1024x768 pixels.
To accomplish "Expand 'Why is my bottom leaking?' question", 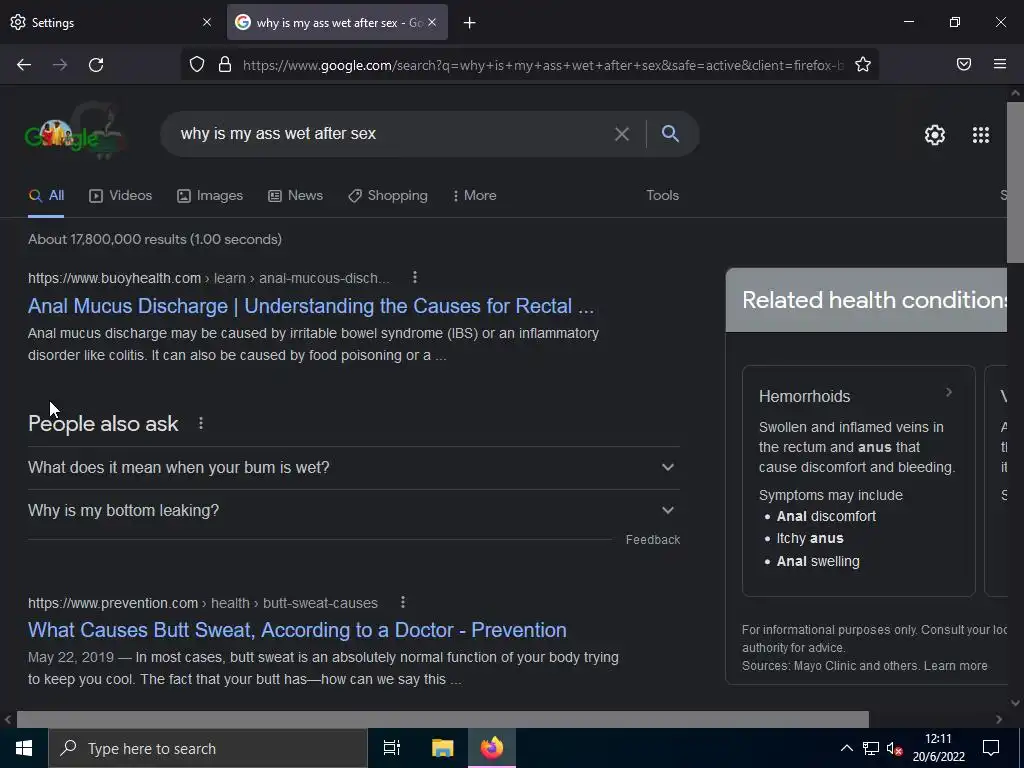I will coord(354,511).
